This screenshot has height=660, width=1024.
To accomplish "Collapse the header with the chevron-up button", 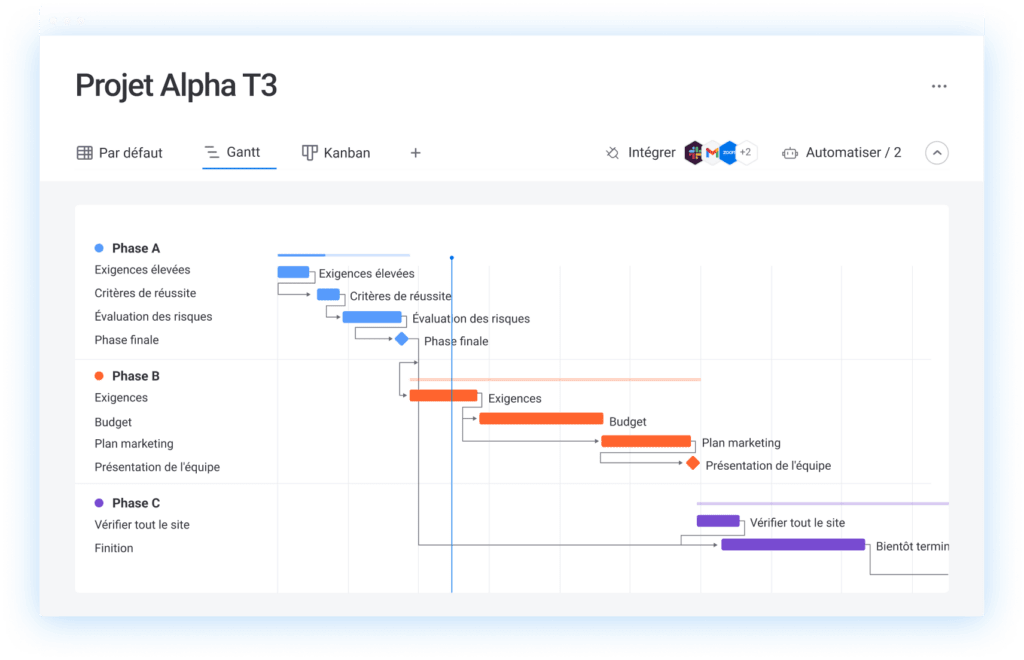I will [x=936, y=153].
